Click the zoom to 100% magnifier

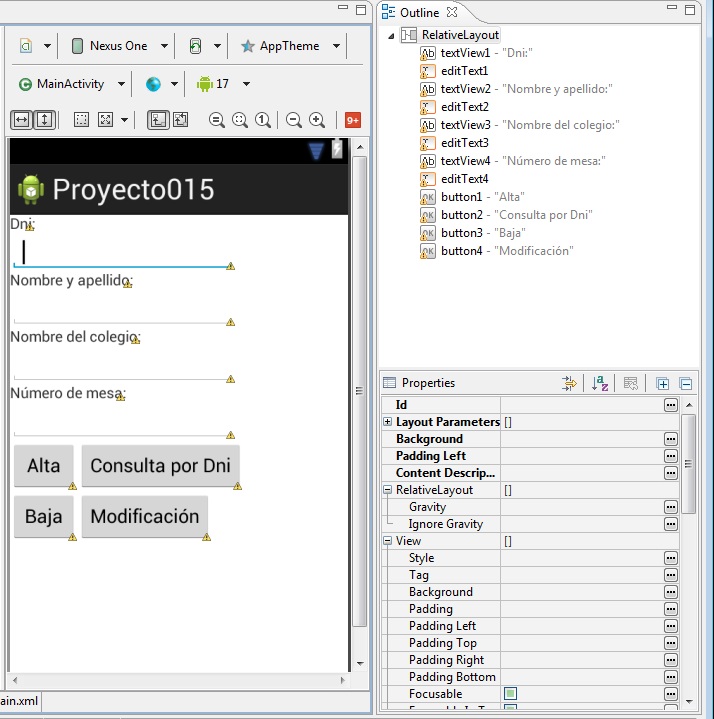pyautogui.click(x=263, y=120)
